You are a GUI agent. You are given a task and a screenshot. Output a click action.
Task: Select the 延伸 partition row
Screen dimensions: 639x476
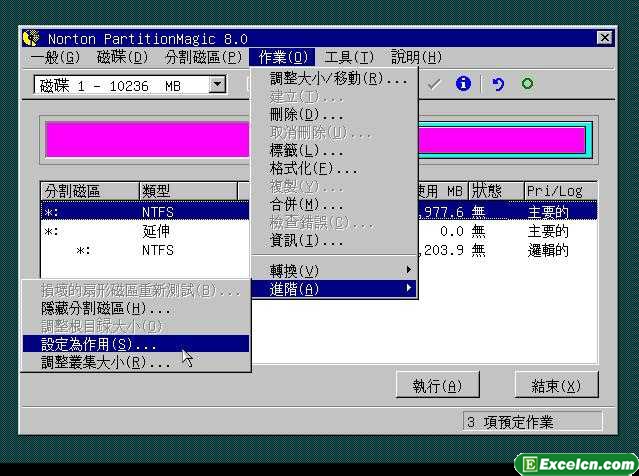click(x=319, y=231)
